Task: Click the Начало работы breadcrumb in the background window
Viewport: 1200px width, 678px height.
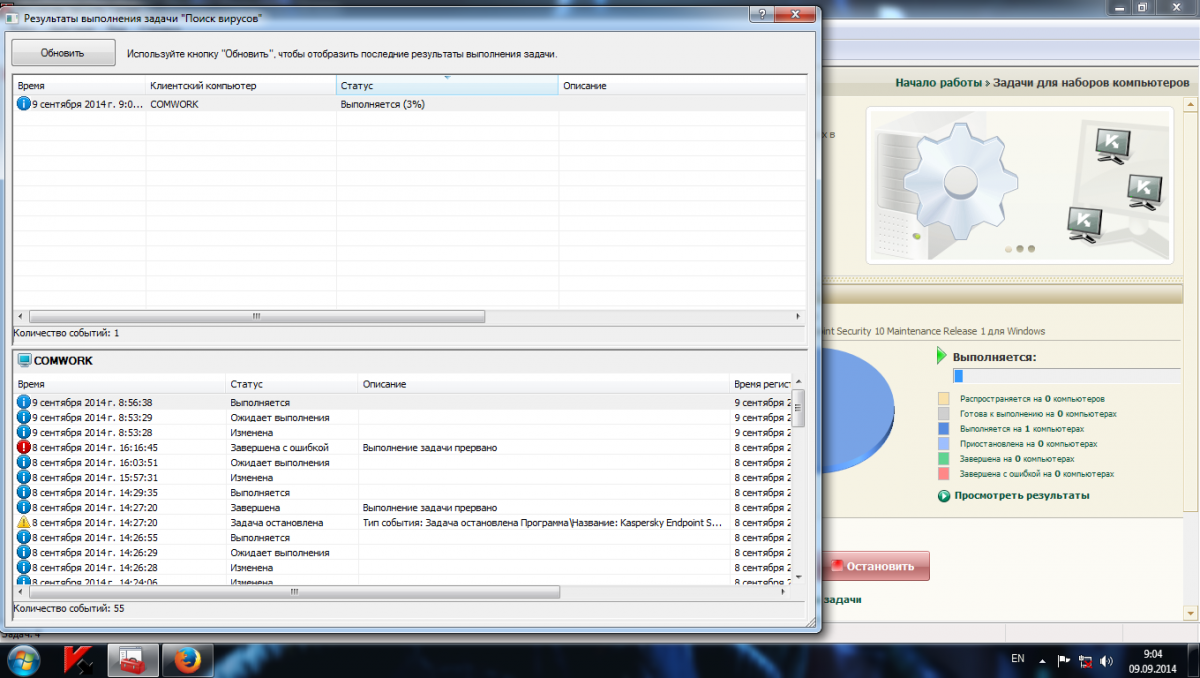Action: [939, 83]
